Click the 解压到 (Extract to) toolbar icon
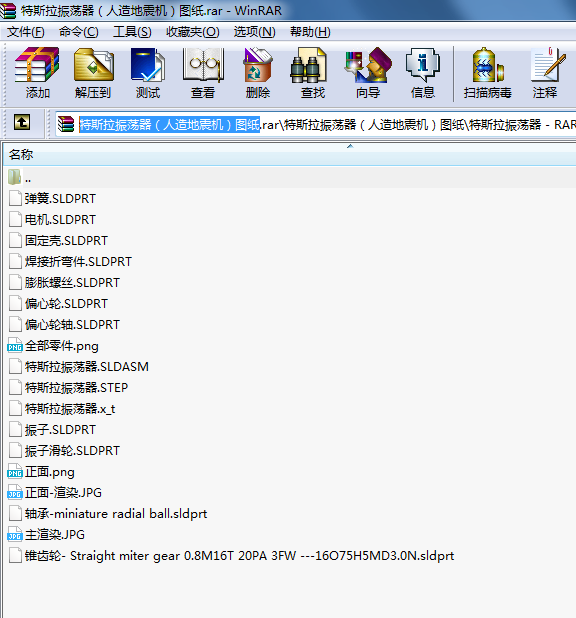The image size is (576, 618). pos(93,65)
